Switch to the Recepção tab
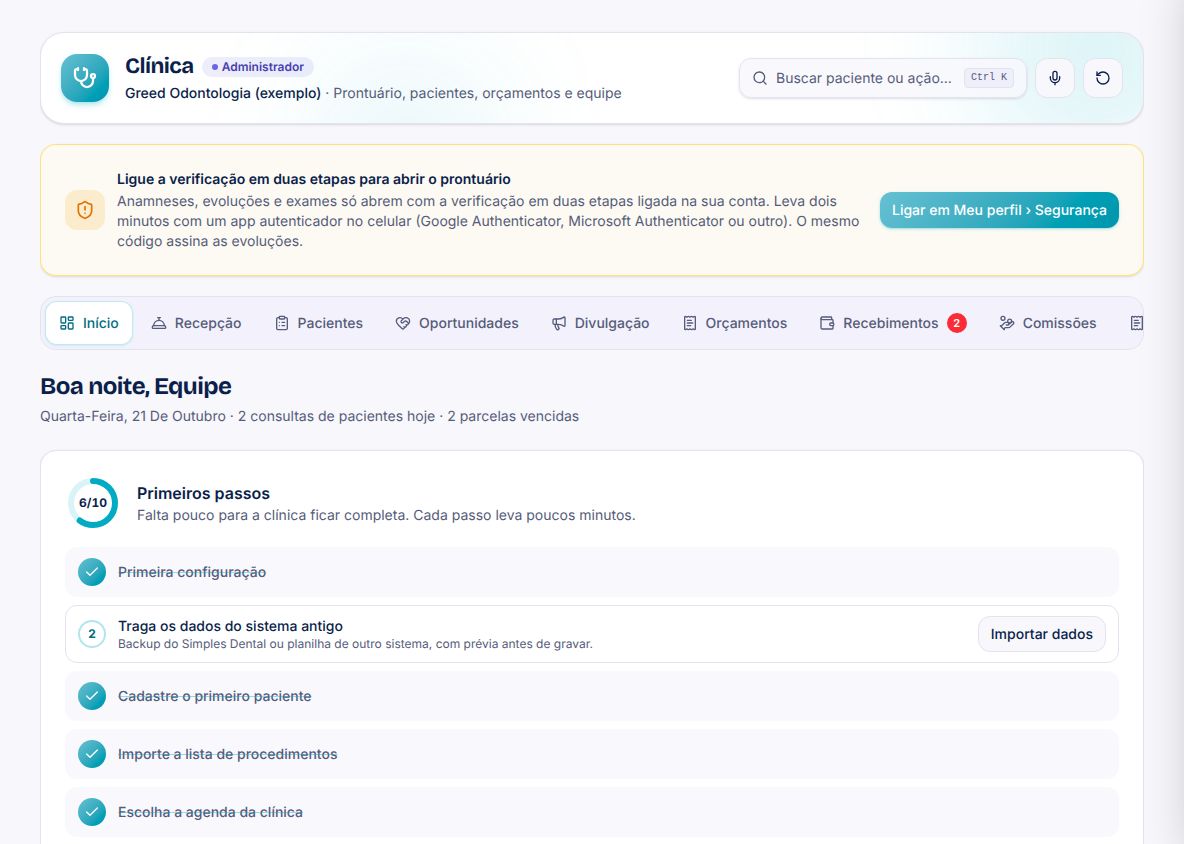 [196, 323]
